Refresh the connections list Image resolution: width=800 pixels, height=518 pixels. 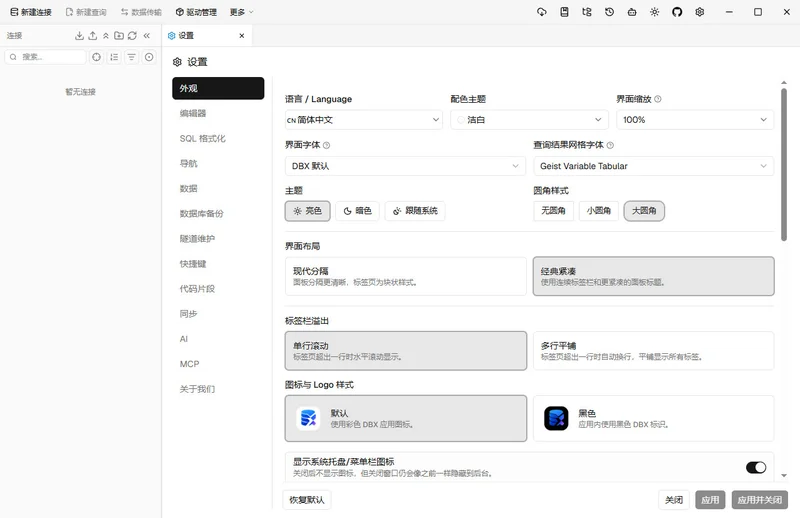click(132, 35)
